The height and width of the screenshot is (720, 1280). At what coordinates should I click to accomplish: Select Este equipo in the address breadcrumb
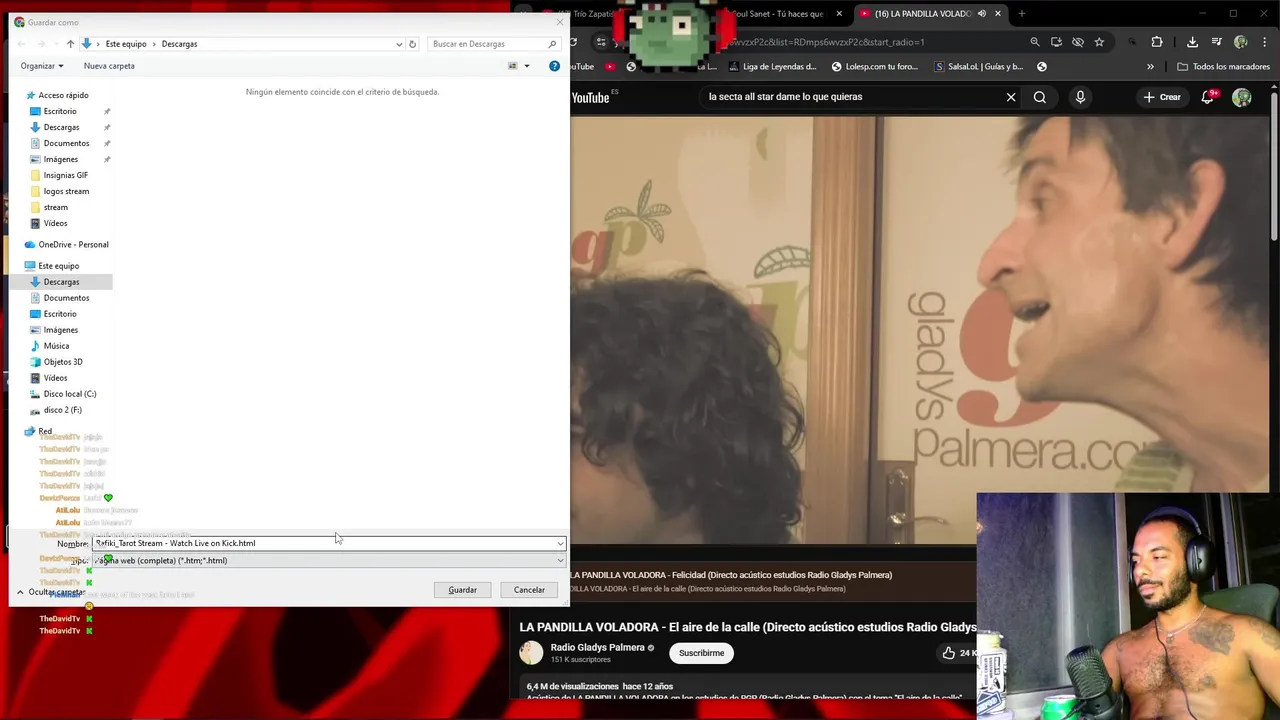pos(126,44)
